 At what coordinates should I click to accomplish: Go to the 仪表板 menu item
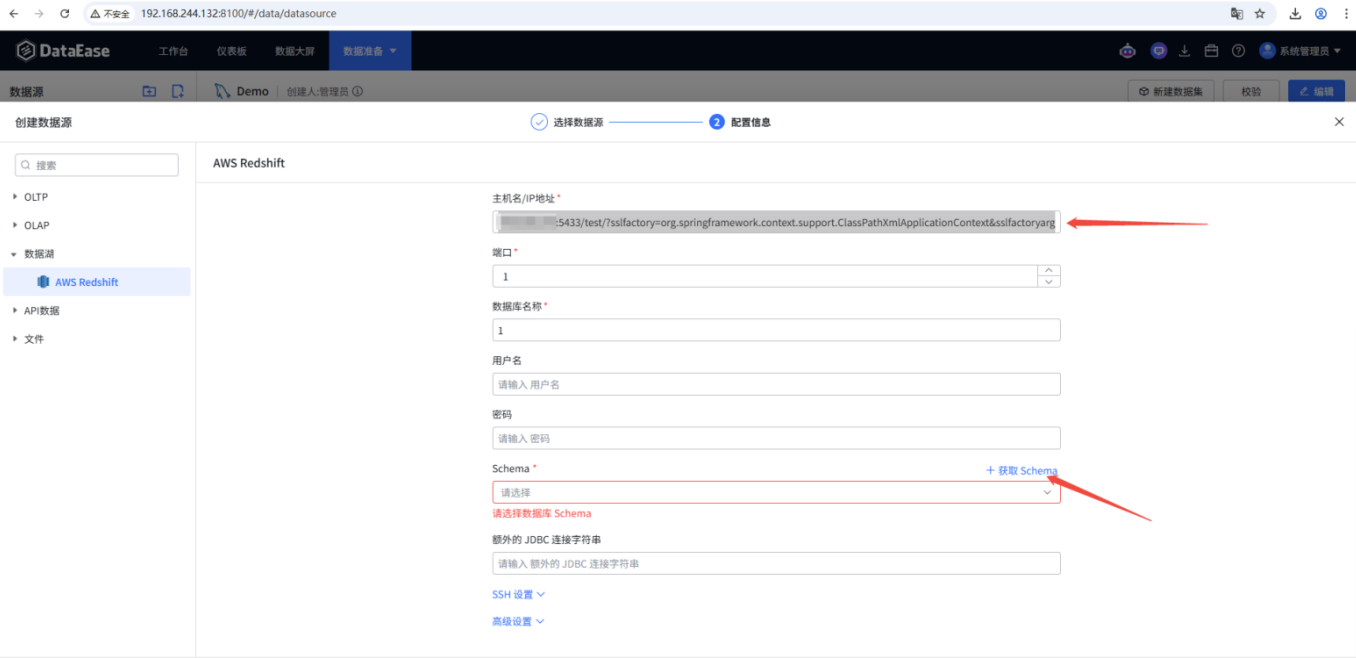(x=232, y=51)
